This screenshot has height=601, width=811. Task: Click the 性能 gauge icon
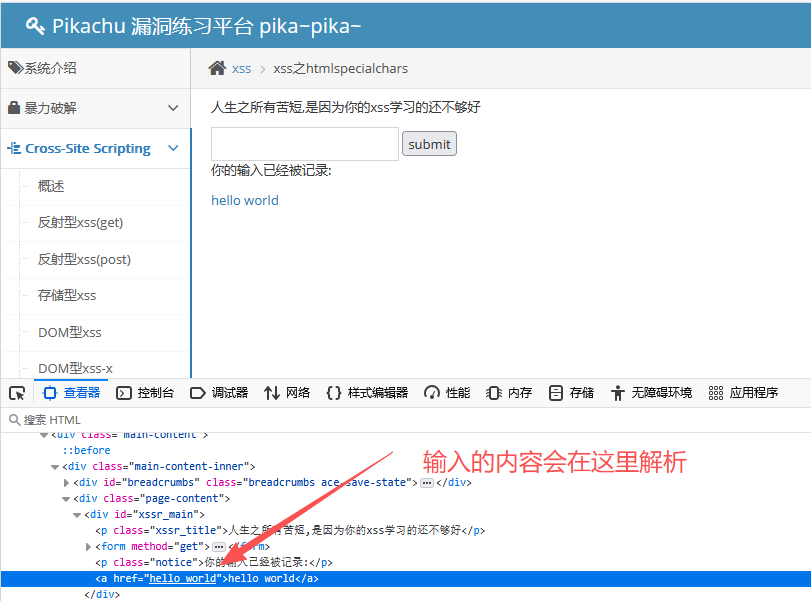[x=431, y=393]
